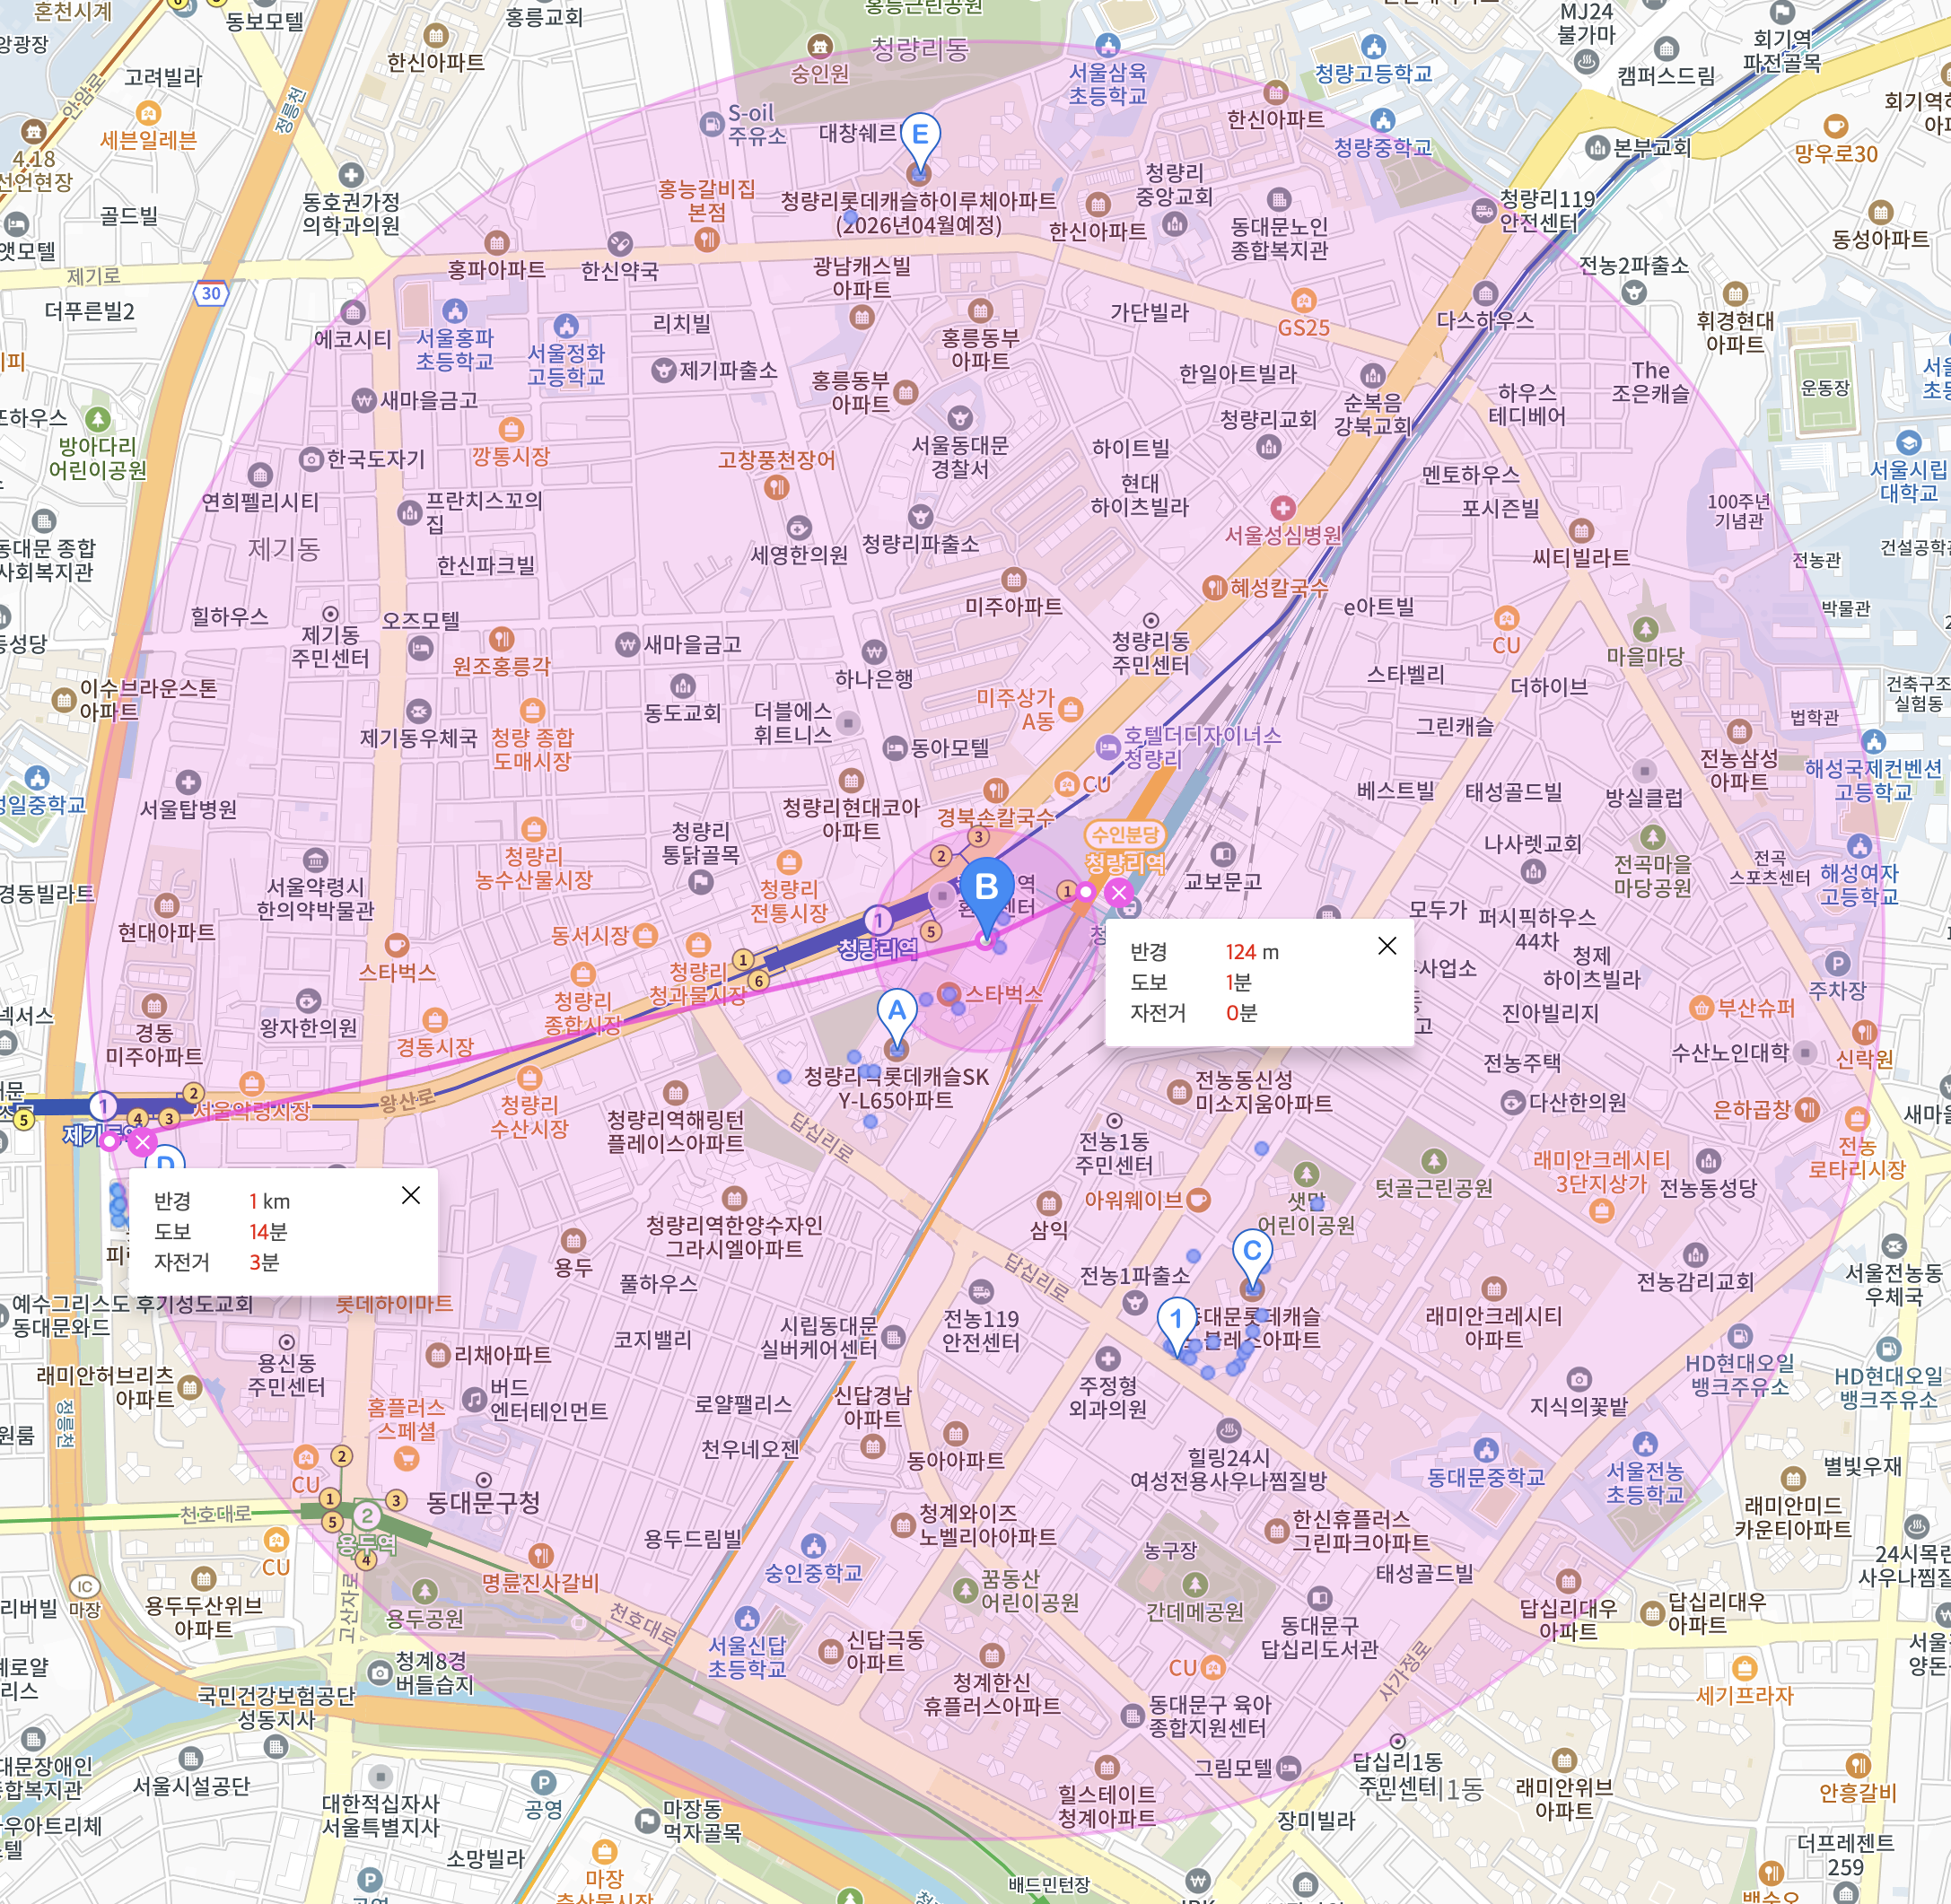Click the 오즈모텔 lodging icon
The height and width of the screenshot is (1904, 1951).
click(421, 648)
